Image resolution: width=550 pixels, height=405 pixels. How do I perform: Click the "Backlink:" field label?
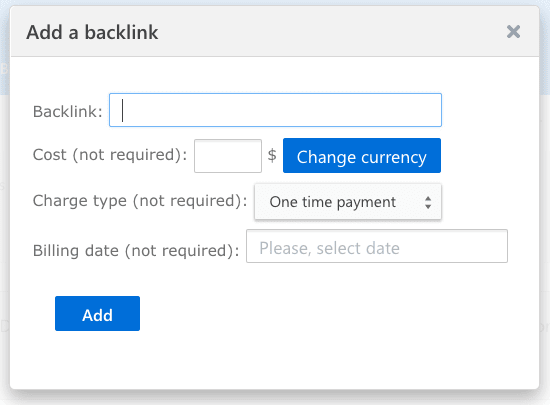[68, 112]
